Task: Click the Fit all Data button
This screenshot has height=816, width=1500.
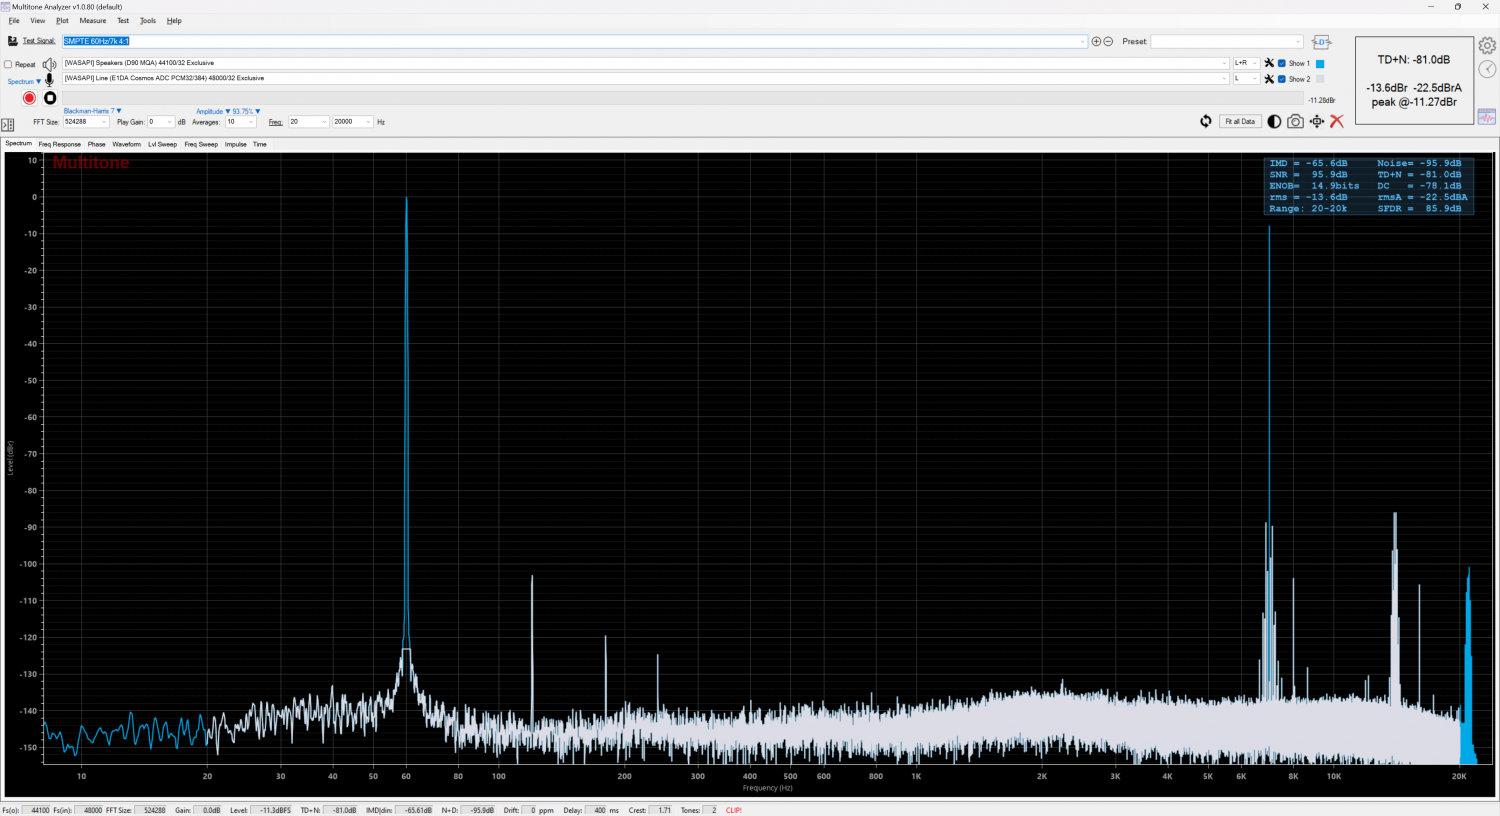Action: (1240, 121)
